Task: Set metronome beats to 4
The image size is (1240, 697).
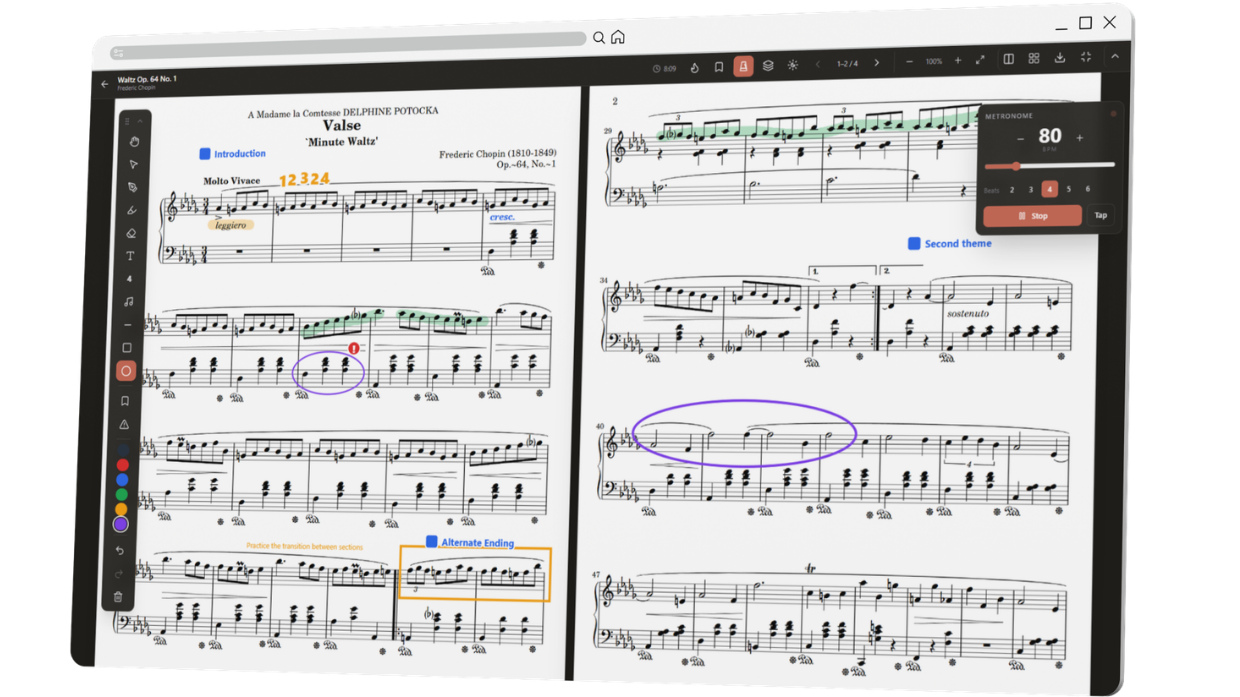Action: 1050,189
